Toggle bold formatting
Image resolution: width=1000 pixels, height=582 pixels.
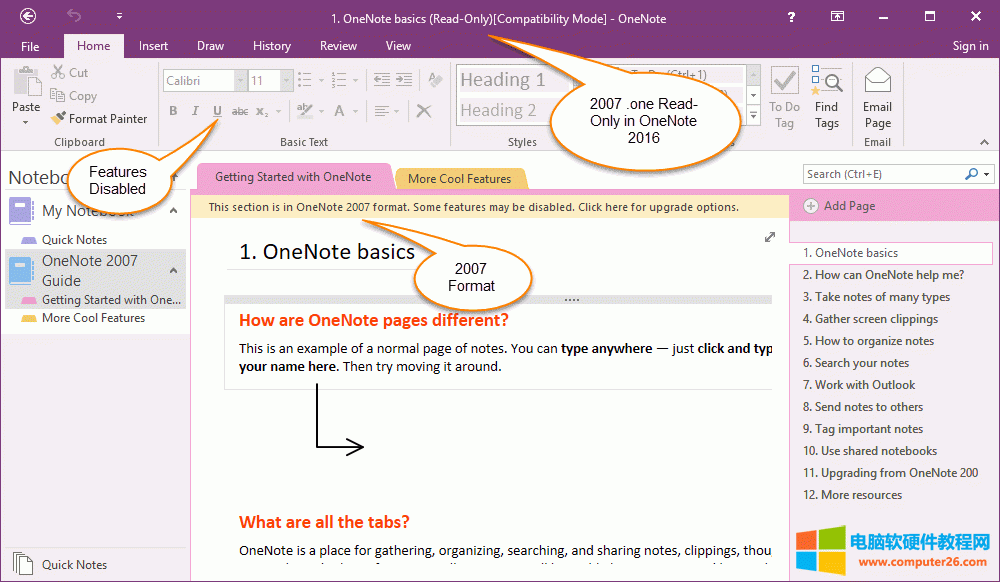click(173, 111)
